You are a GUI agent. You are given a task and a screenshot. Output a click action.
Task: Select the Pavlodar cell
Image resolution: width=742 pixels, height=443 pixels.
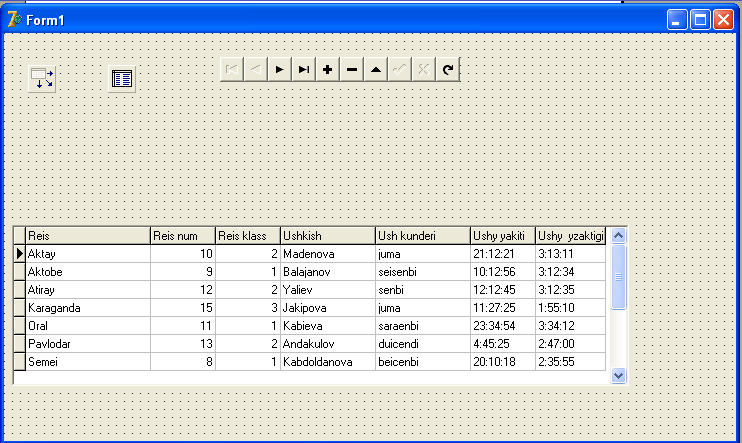coord(88,344)
